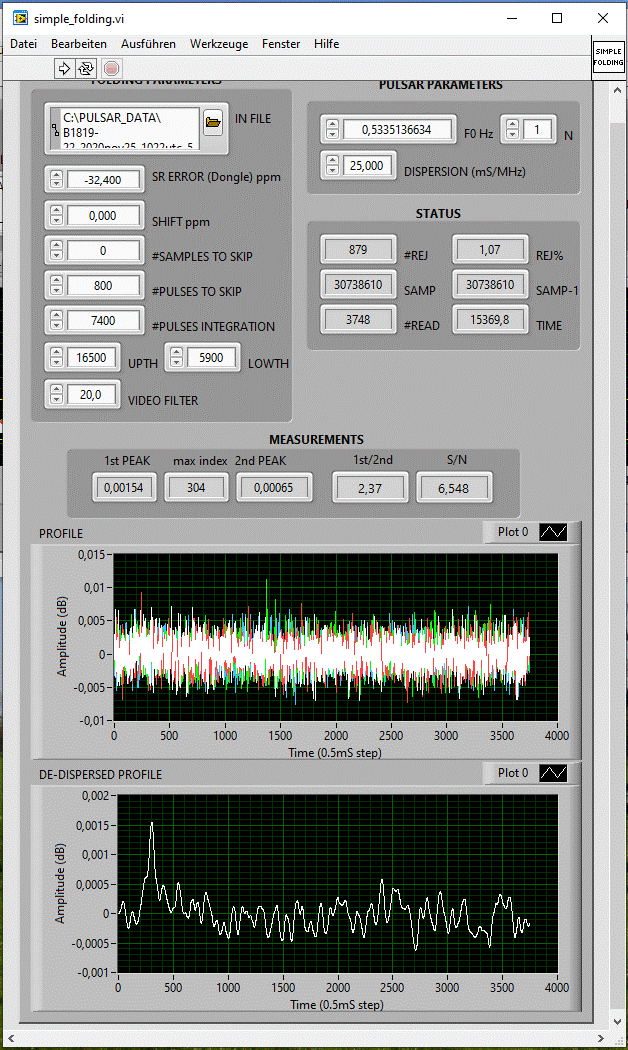Click the F0 Hz stepper arrows

[x=332, y=129]
